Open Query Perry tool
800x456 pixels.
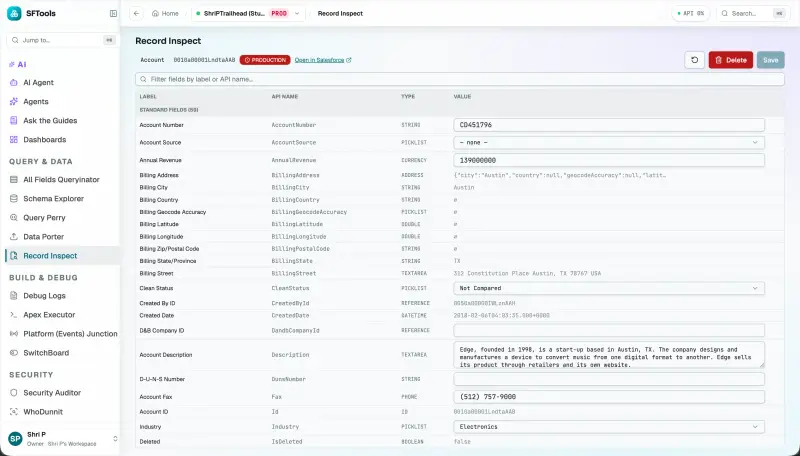click(x=44, y=217)
